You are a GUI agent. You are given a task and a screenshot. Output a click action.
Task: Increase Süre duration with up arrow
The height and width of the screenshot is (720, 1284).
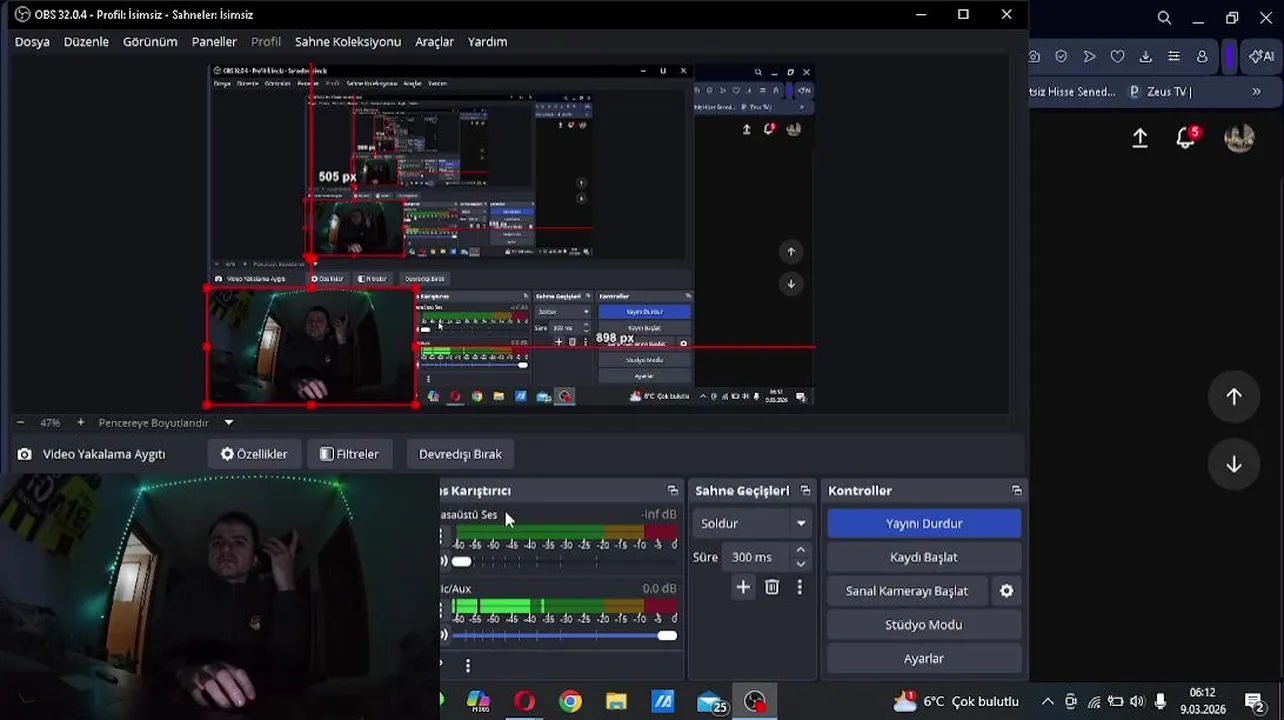(800, 550)
